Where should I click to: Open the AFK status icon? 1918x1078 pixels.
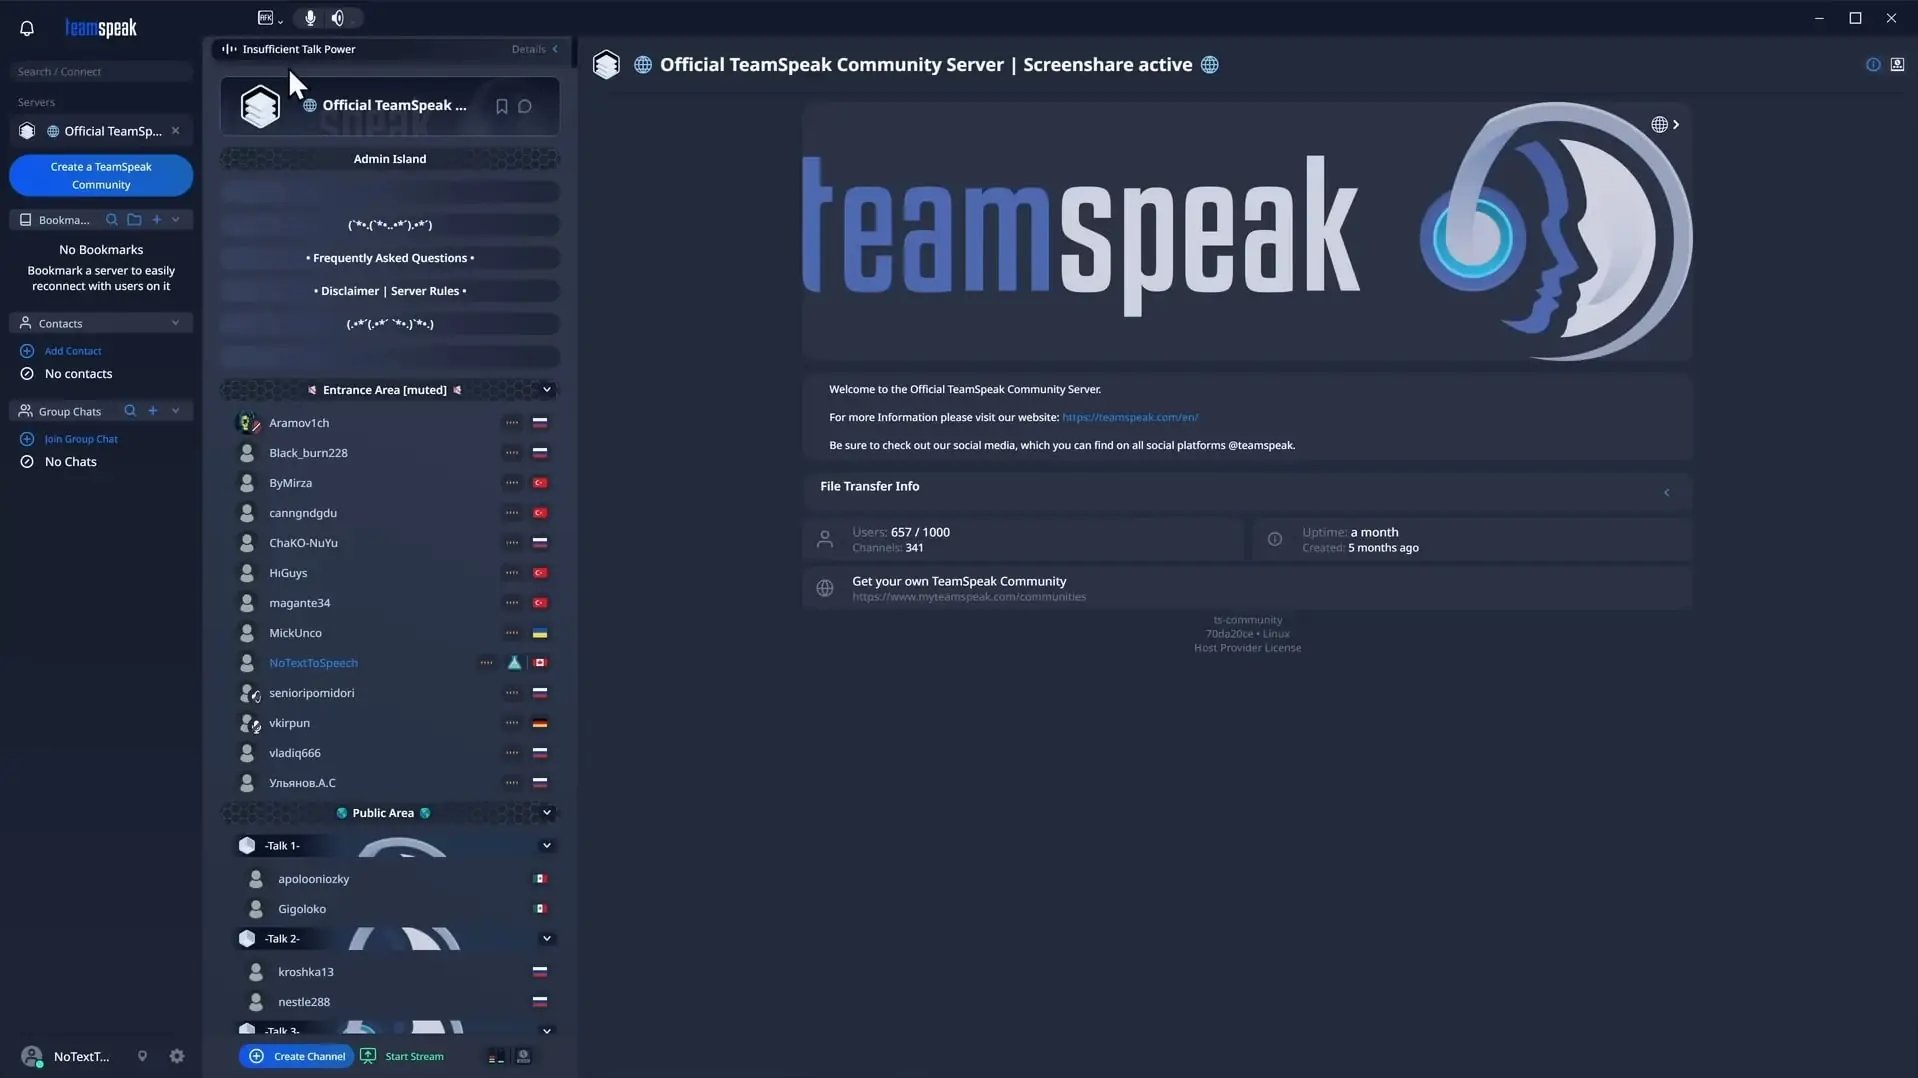pos(265,18)
